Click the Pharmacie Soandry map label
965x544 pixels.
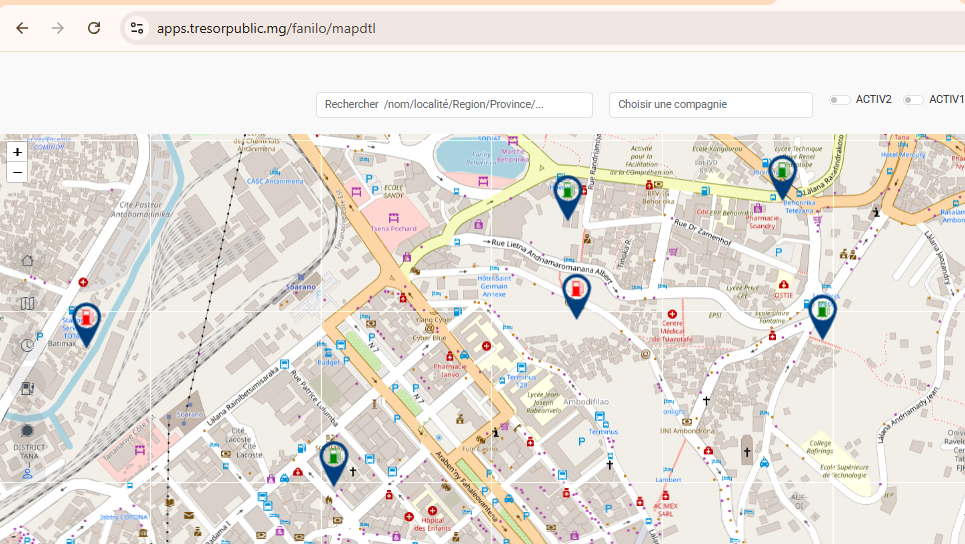pos(762,222)
